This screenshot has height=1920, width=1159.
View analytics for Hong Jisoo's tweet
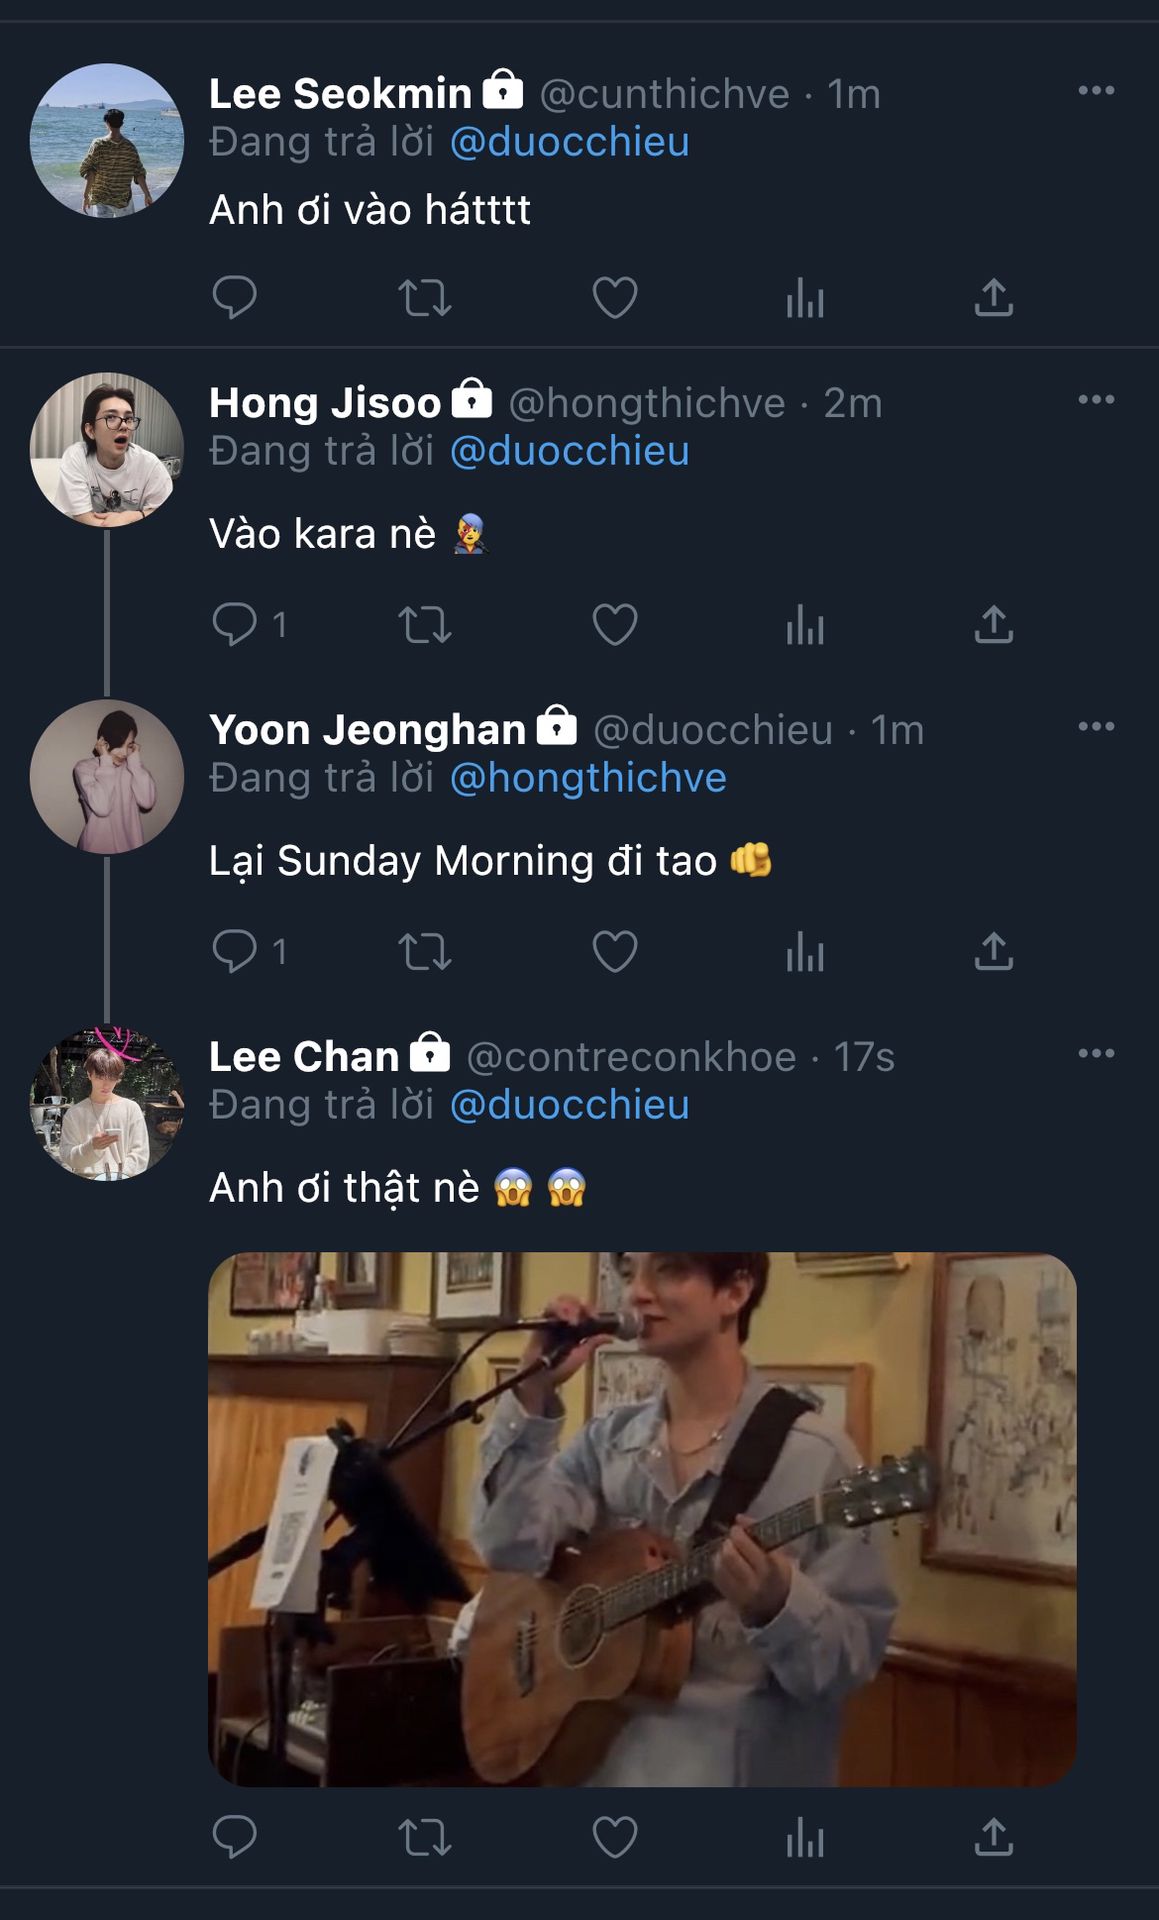click(x=805, y=625)
